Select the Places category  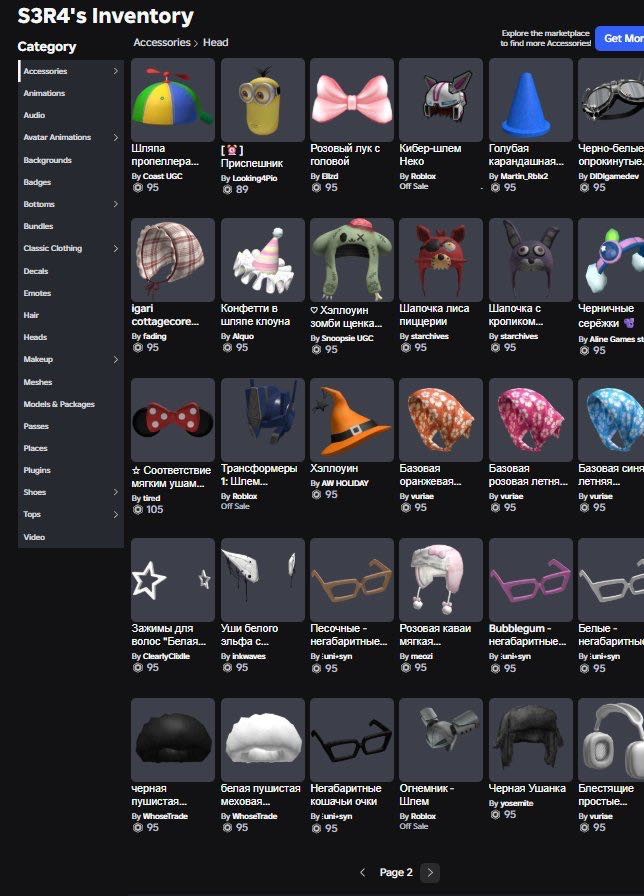coord(35,448)
